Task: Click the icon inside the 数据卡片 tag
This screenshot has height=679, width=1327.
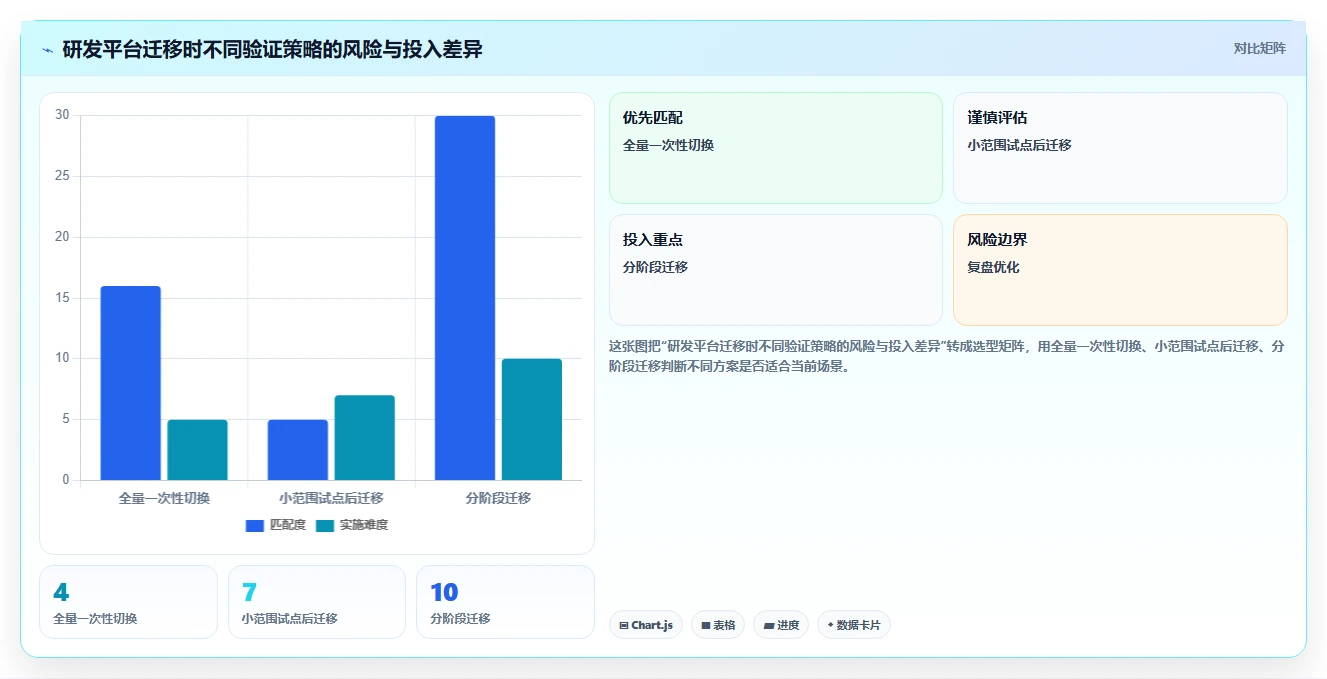Action: [830, 625]
